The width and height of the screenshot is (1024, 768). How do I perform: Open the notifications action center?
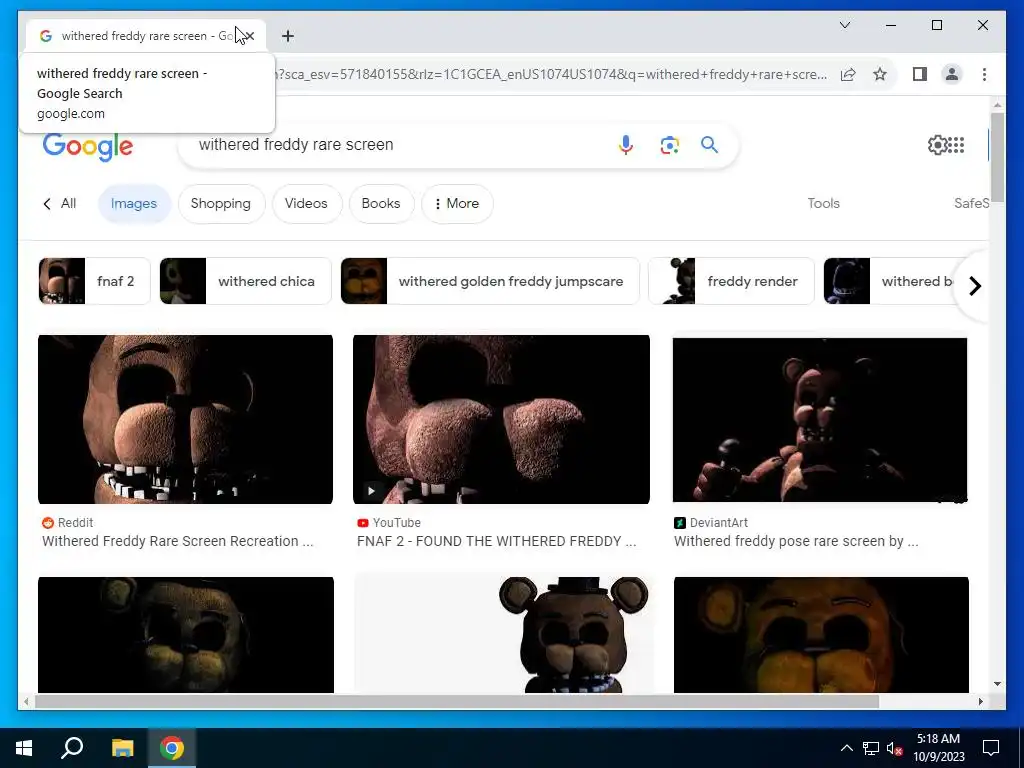(991, 748)
